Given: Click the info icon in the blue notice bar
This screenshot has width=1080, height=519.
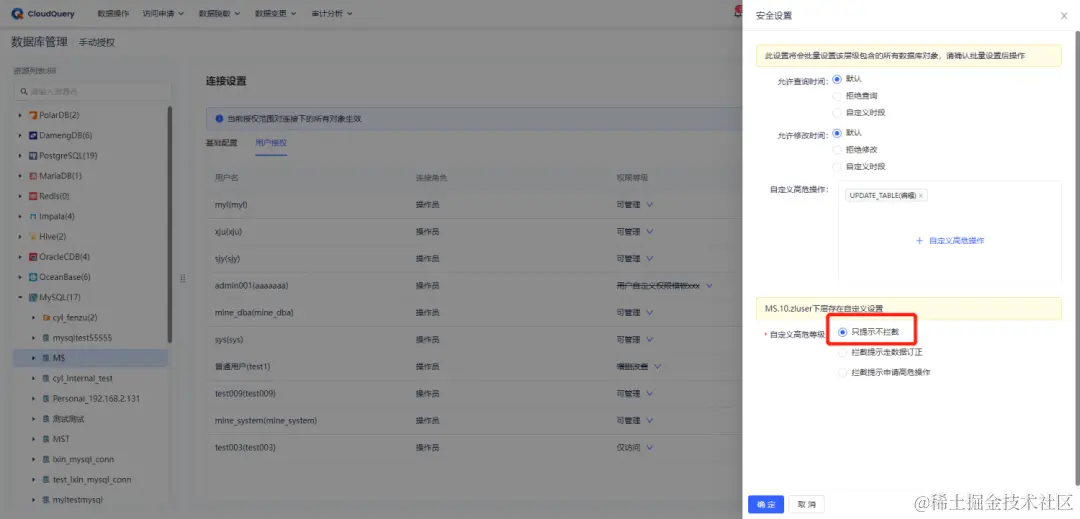Looking at the screenshot, I should point(219,119).
